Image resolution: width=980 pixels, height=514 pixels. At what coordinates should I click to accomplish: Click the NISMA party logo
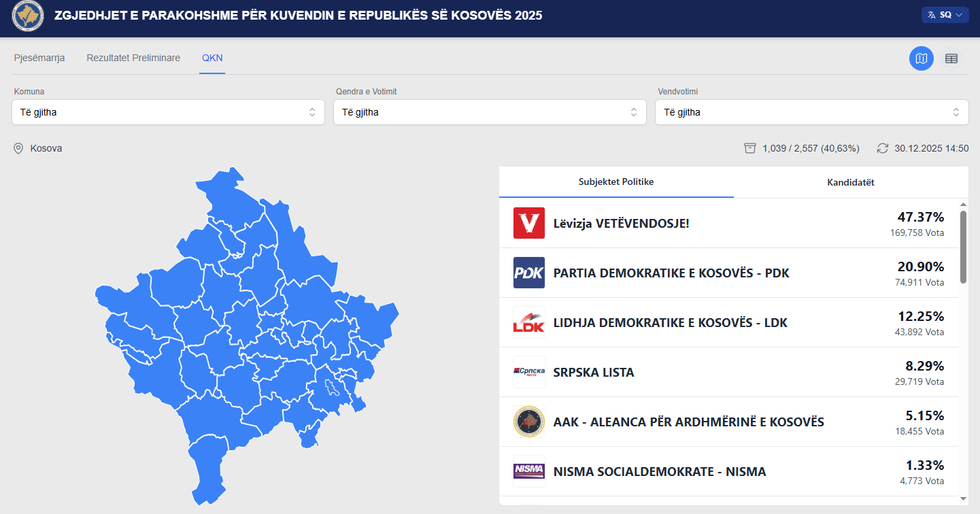pos(528,471)
